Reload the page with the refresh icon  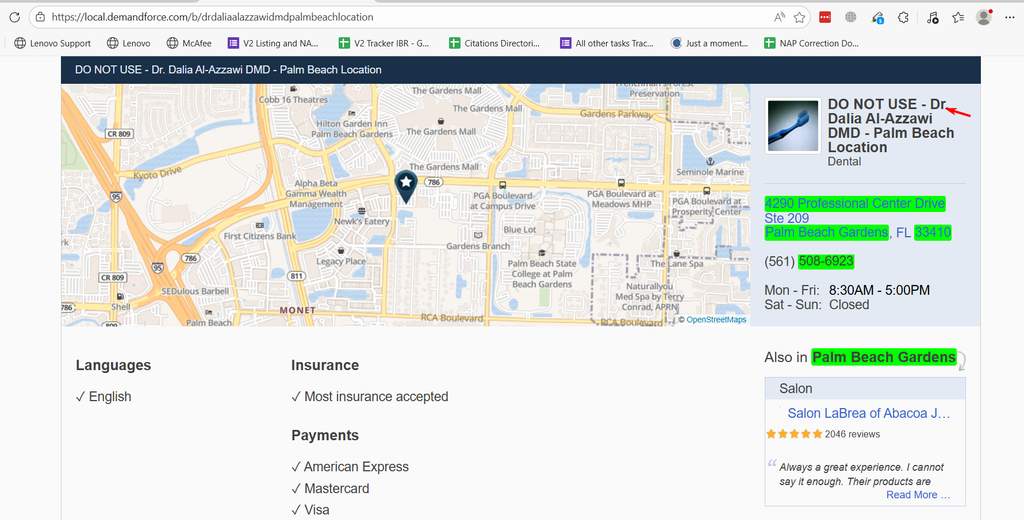(x=14, y=17)
